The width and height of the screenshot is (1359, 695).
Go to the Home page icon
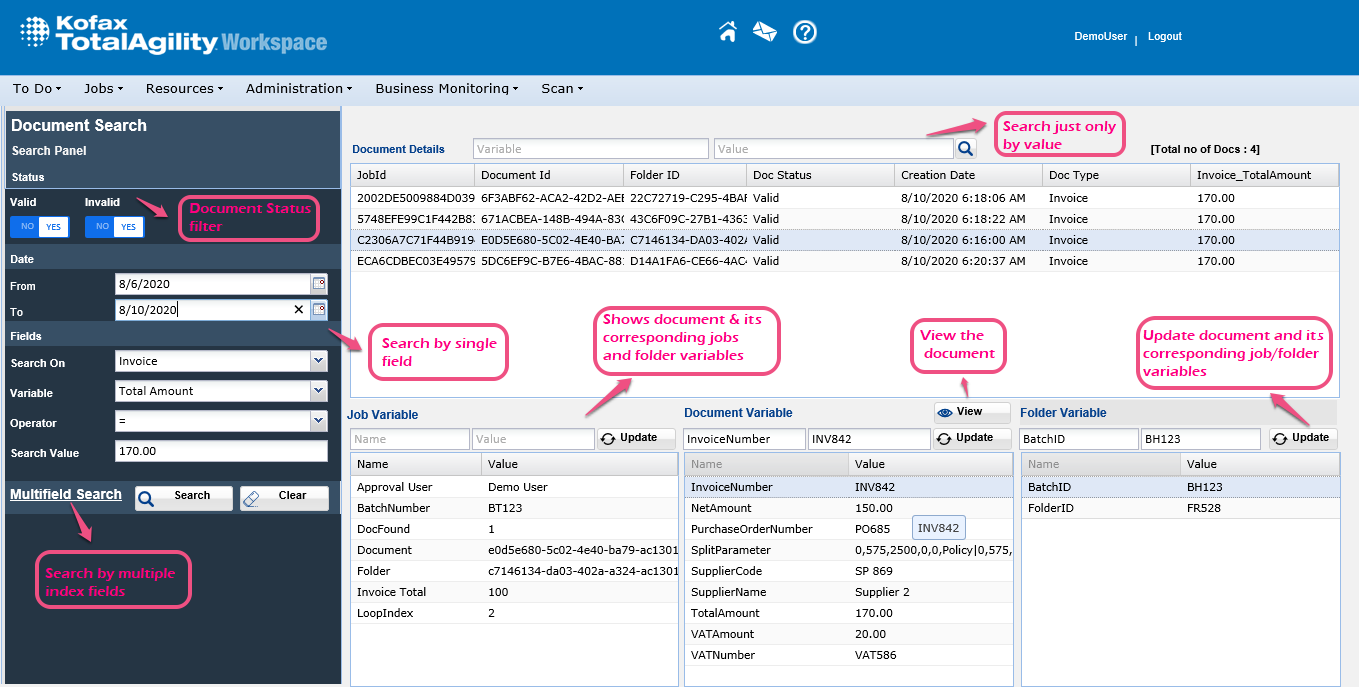click(728, 32)
